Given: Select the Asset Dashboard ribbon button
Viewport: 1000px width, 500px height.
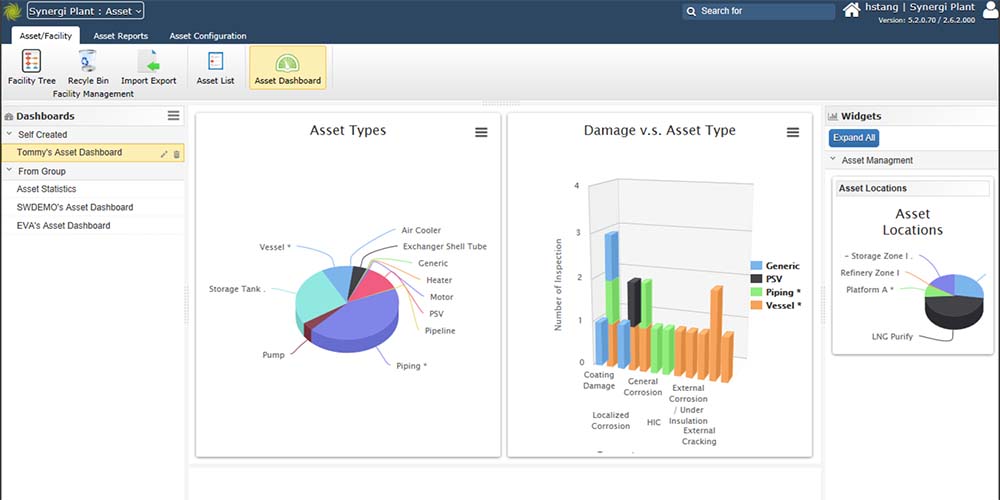Looking at the screenshot, I should [x=287, y=67].
